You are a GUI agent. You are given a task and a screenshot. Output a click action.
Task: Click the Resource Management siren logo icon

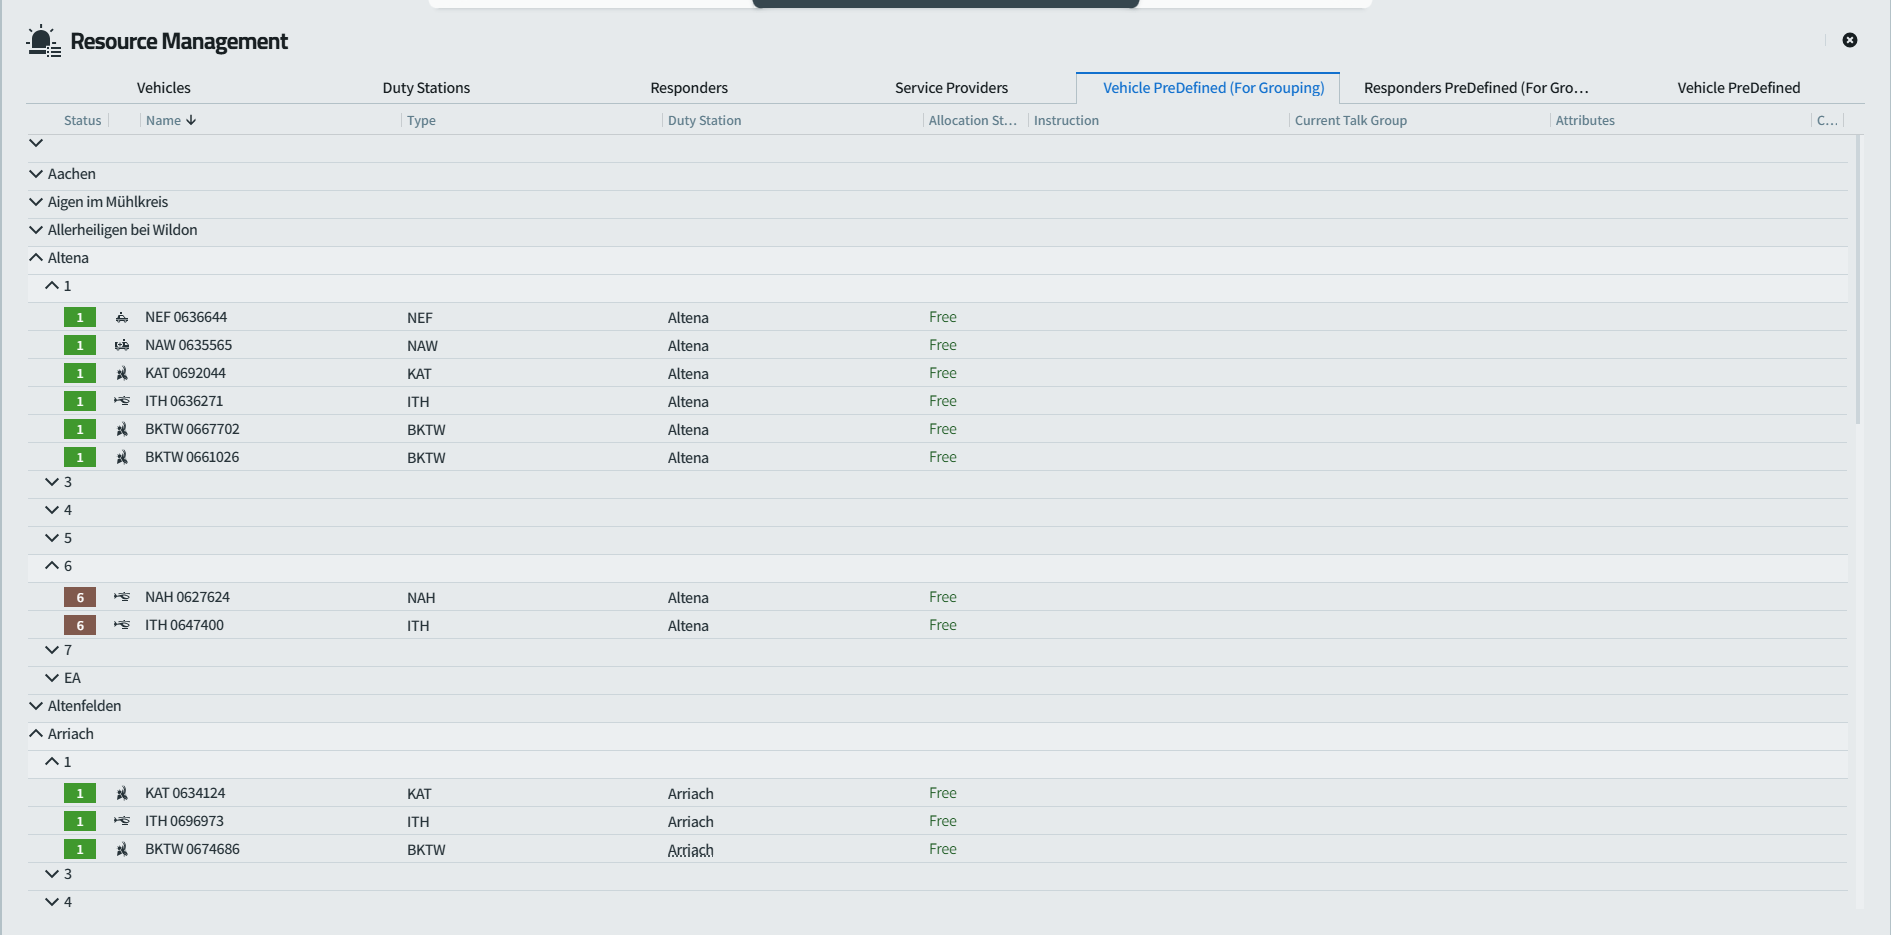43,41
